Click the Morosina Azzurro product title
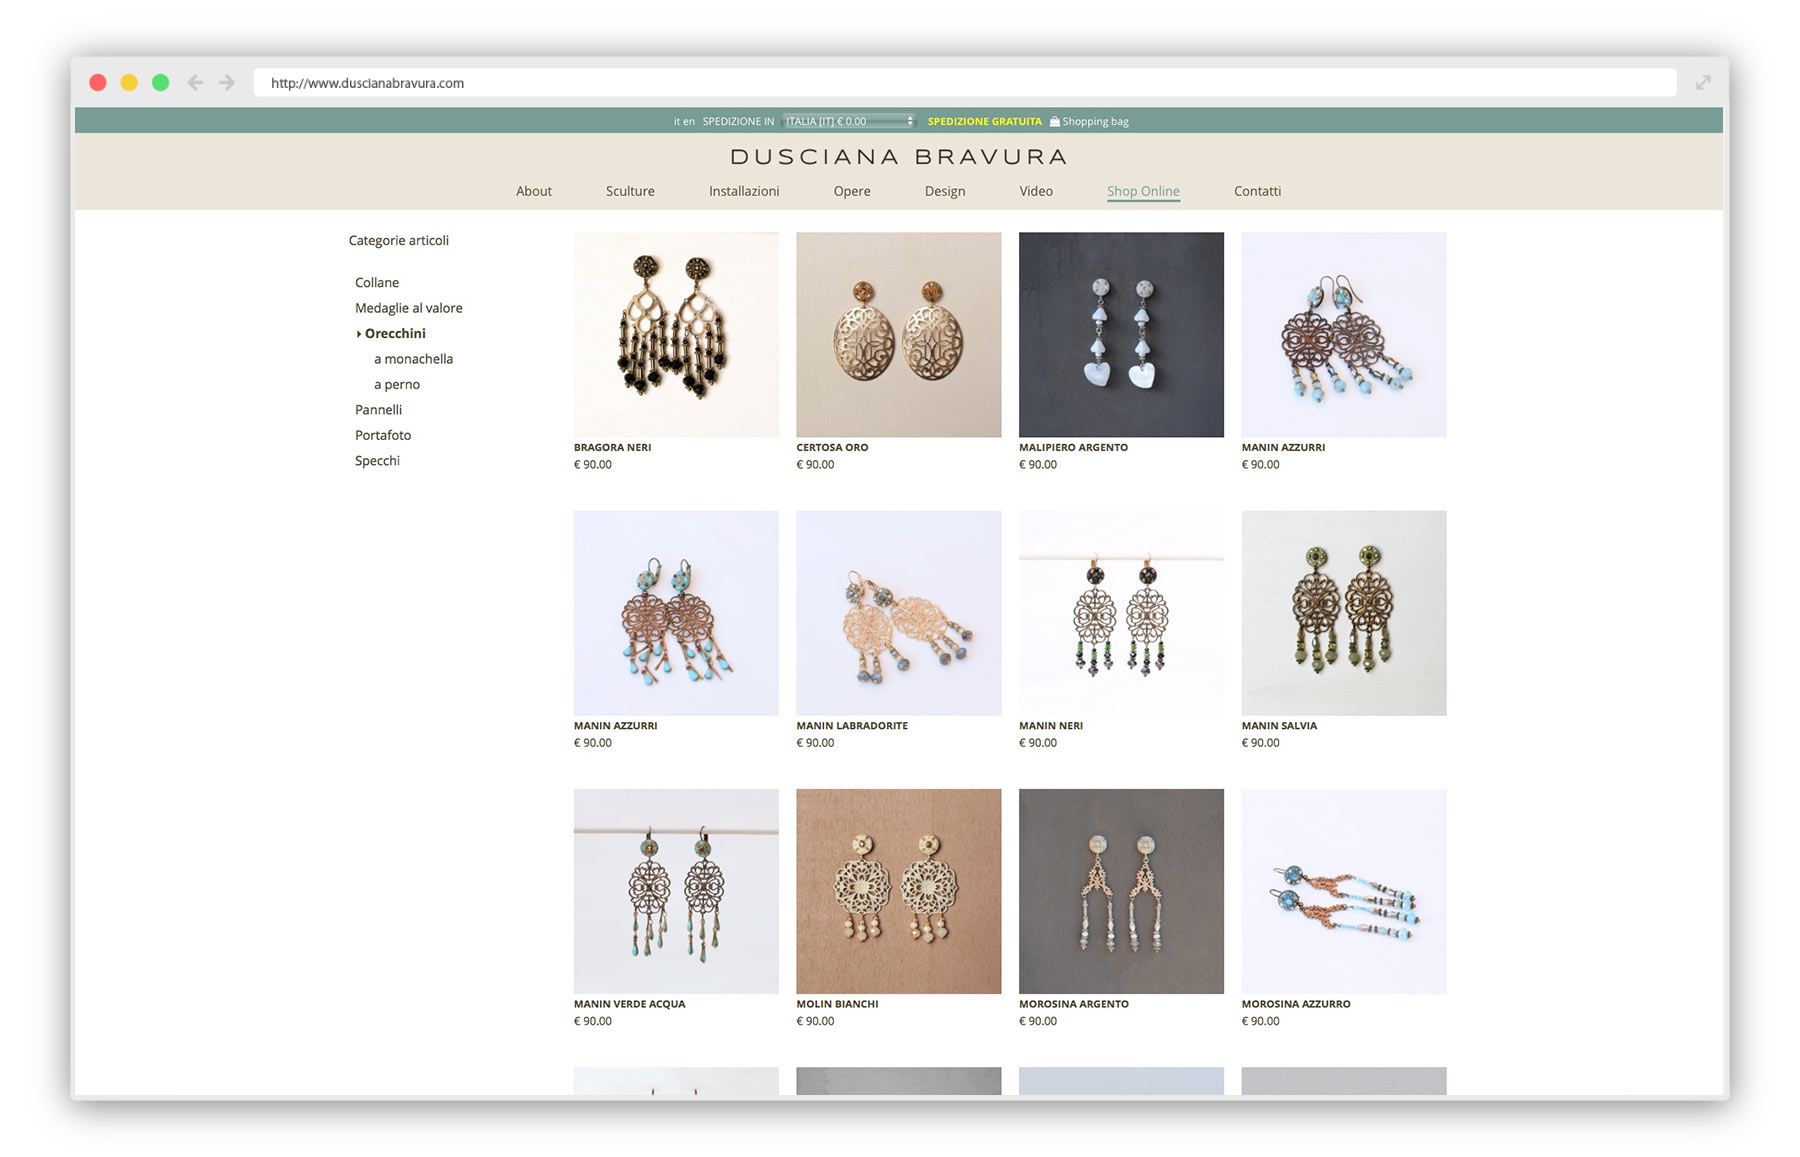The width and height of the screenshot is (1800, 1157). pyautogui.click(x=1296, y=1004)
